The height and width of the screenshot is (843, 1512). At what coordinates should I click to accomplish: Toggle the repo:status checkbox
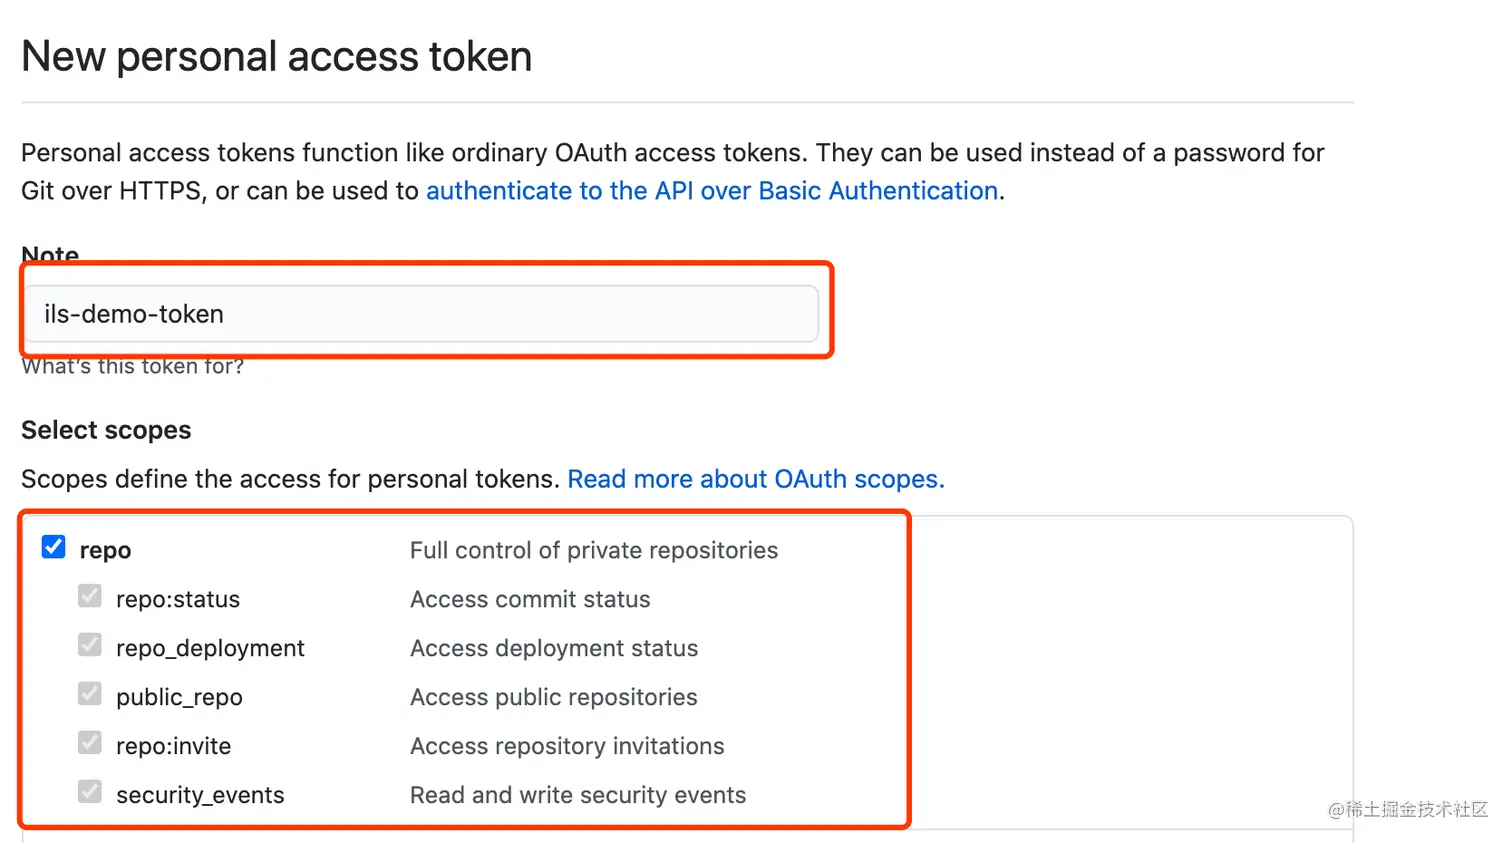90,596
